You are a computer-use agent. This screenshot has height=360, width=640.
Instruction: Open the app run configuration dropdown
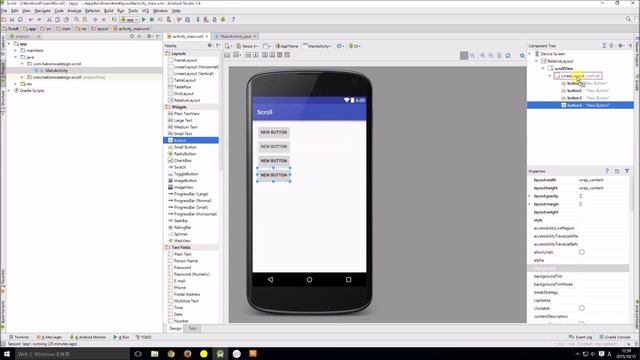click(x=129, y=20)
